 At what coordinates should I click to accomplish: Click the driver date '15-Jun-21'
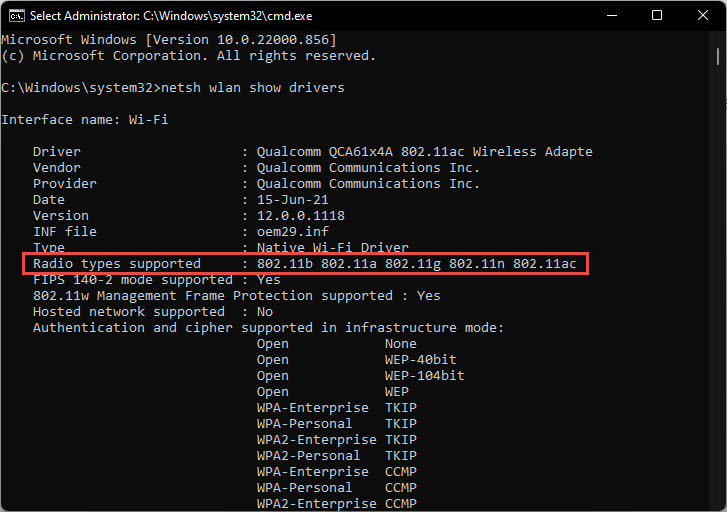tap(292, 200)
